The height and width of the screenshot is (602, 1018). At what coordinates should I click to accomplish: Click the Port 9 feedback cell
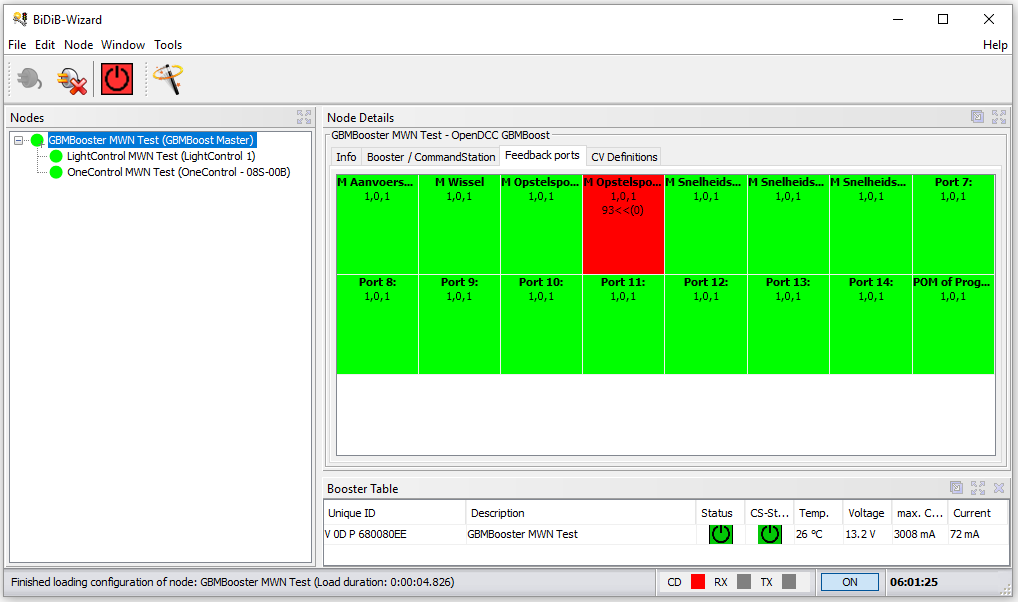(460, 324)
